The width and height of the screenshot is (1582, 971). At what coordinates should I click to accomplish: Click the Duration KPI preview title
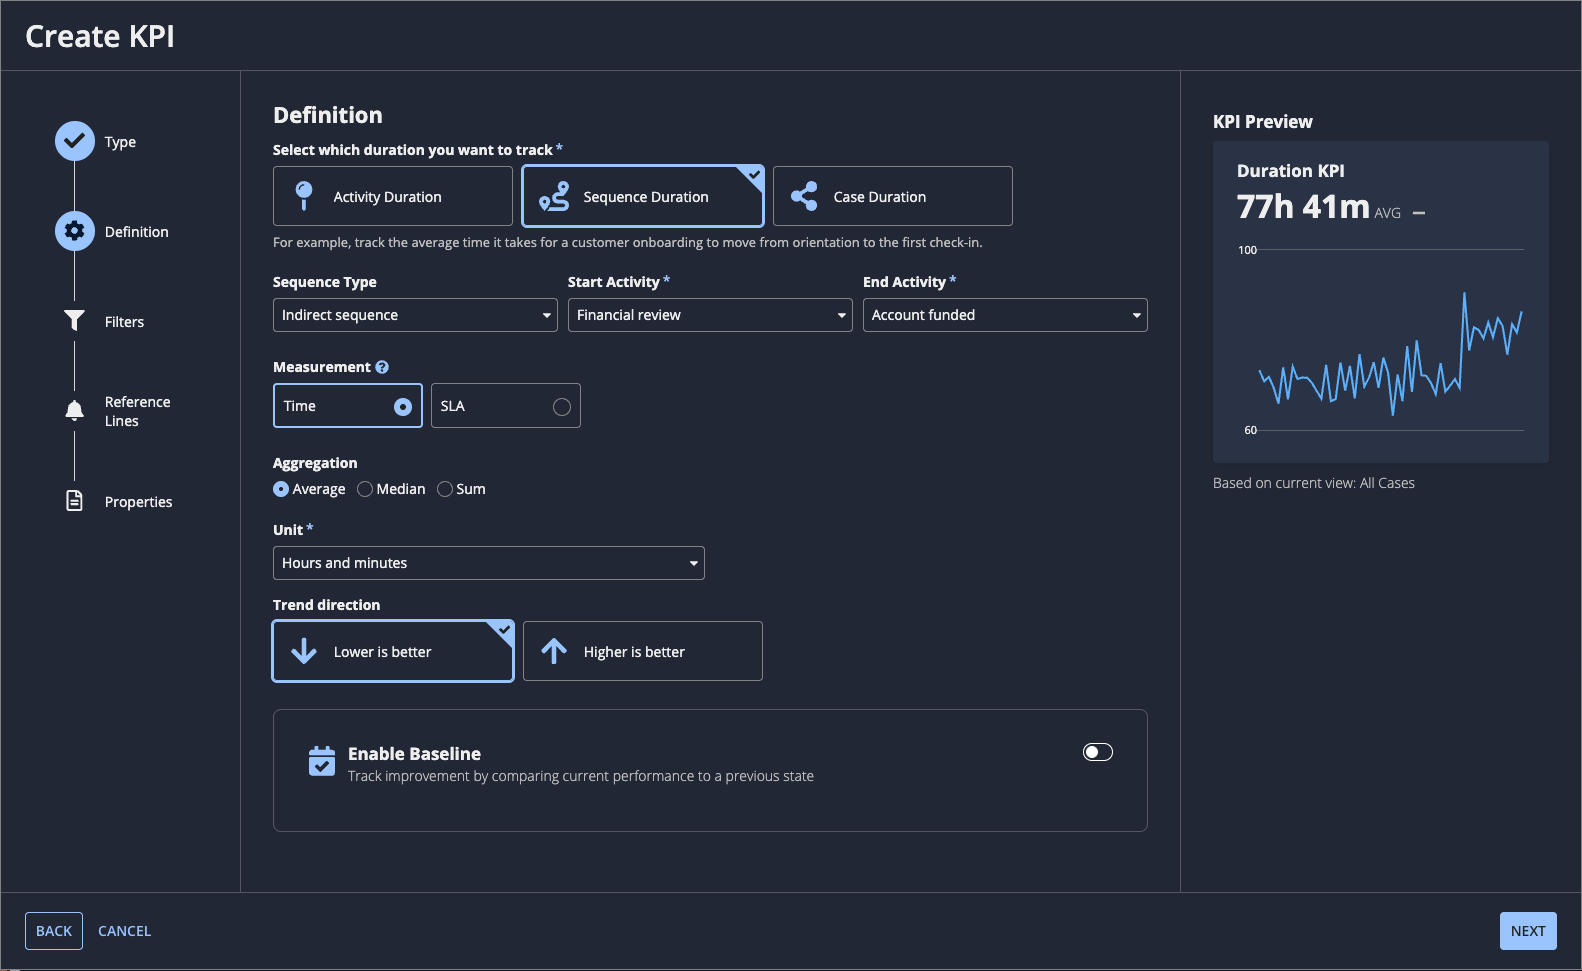coord(1290,171)
